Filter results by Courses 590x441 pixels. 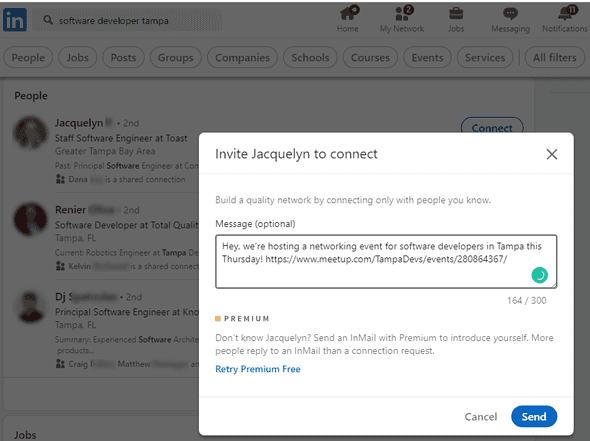[x=370, y=58]
